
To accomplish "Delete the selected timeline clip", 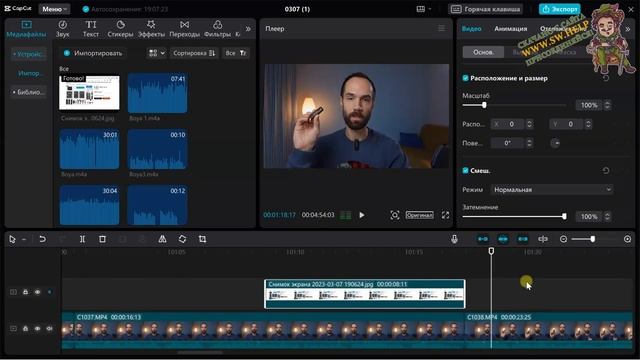I will click(102, 239).
